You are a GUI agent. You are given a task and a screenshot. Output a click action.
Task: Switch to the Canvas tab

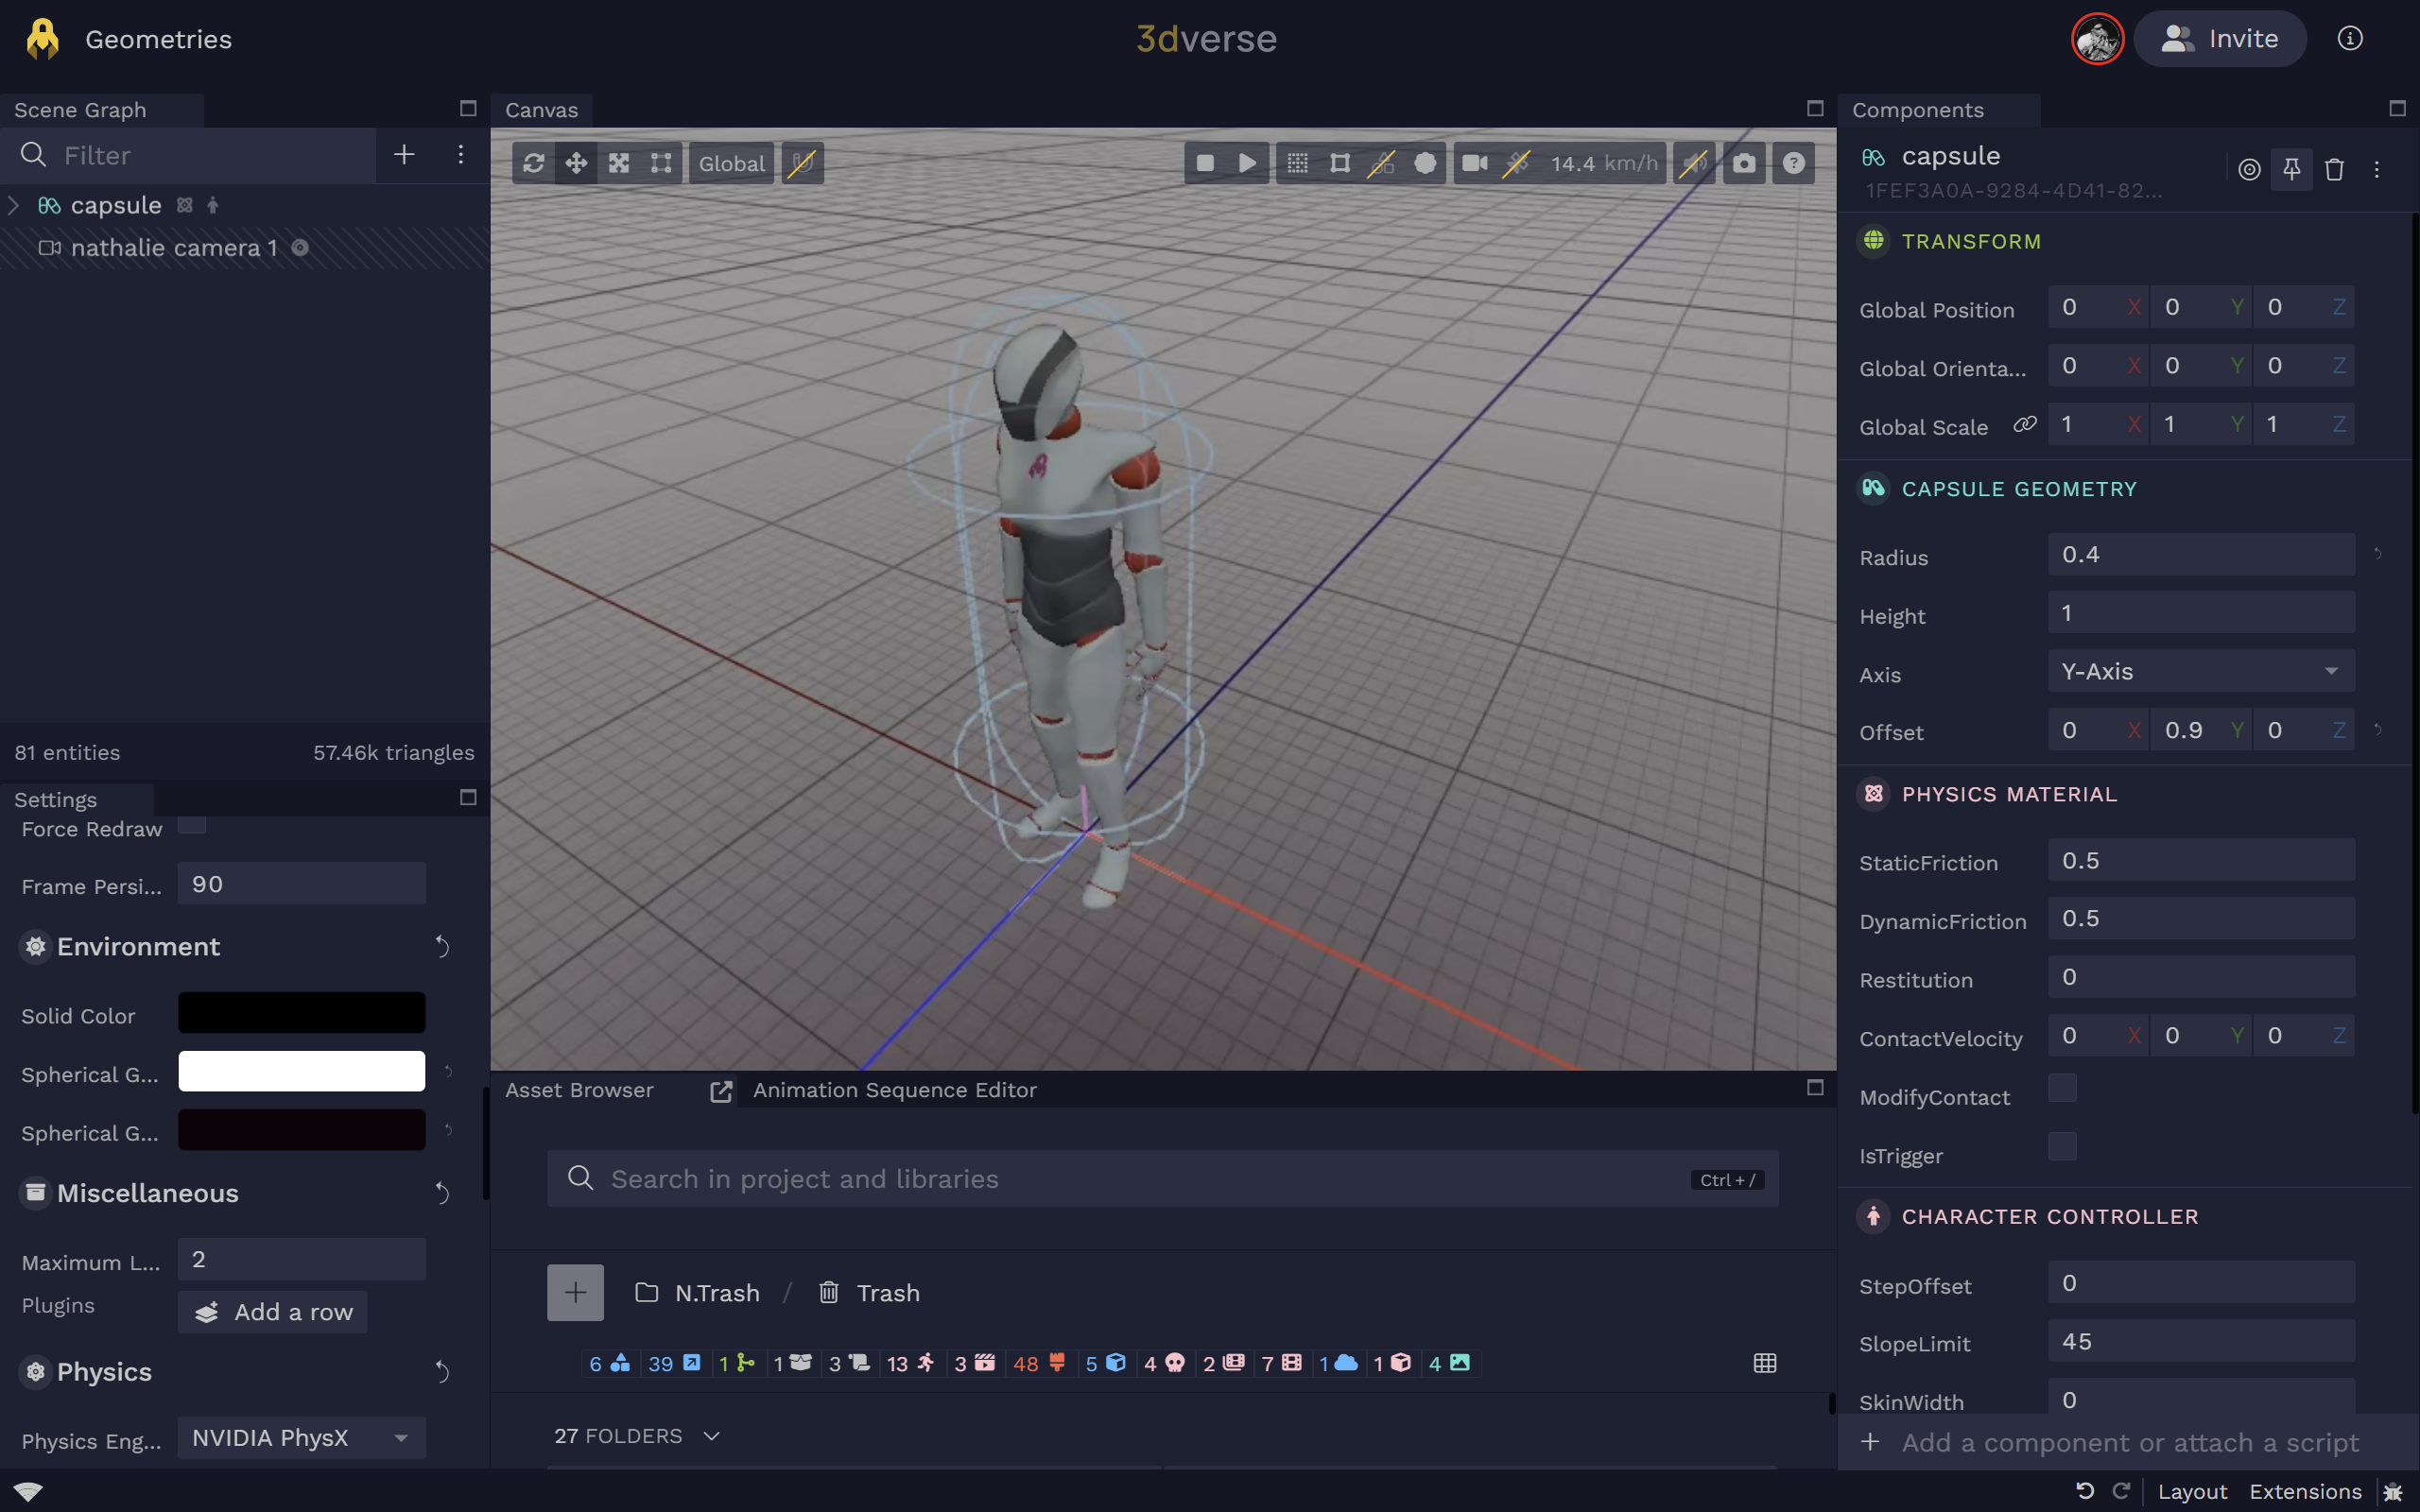point(541,110)
